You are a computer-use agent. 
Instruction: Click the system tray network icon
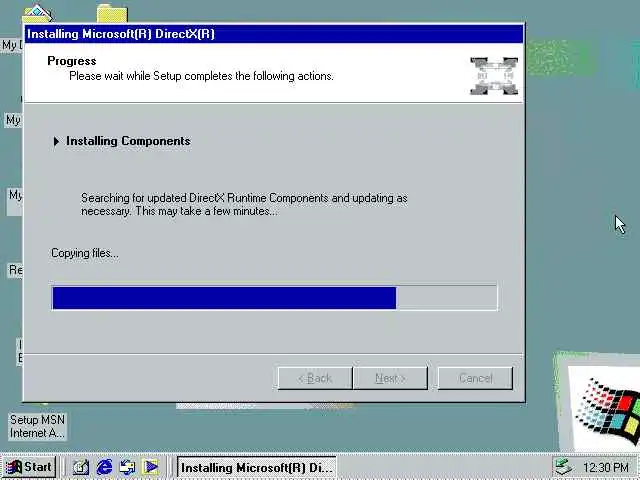coord(564,467)
